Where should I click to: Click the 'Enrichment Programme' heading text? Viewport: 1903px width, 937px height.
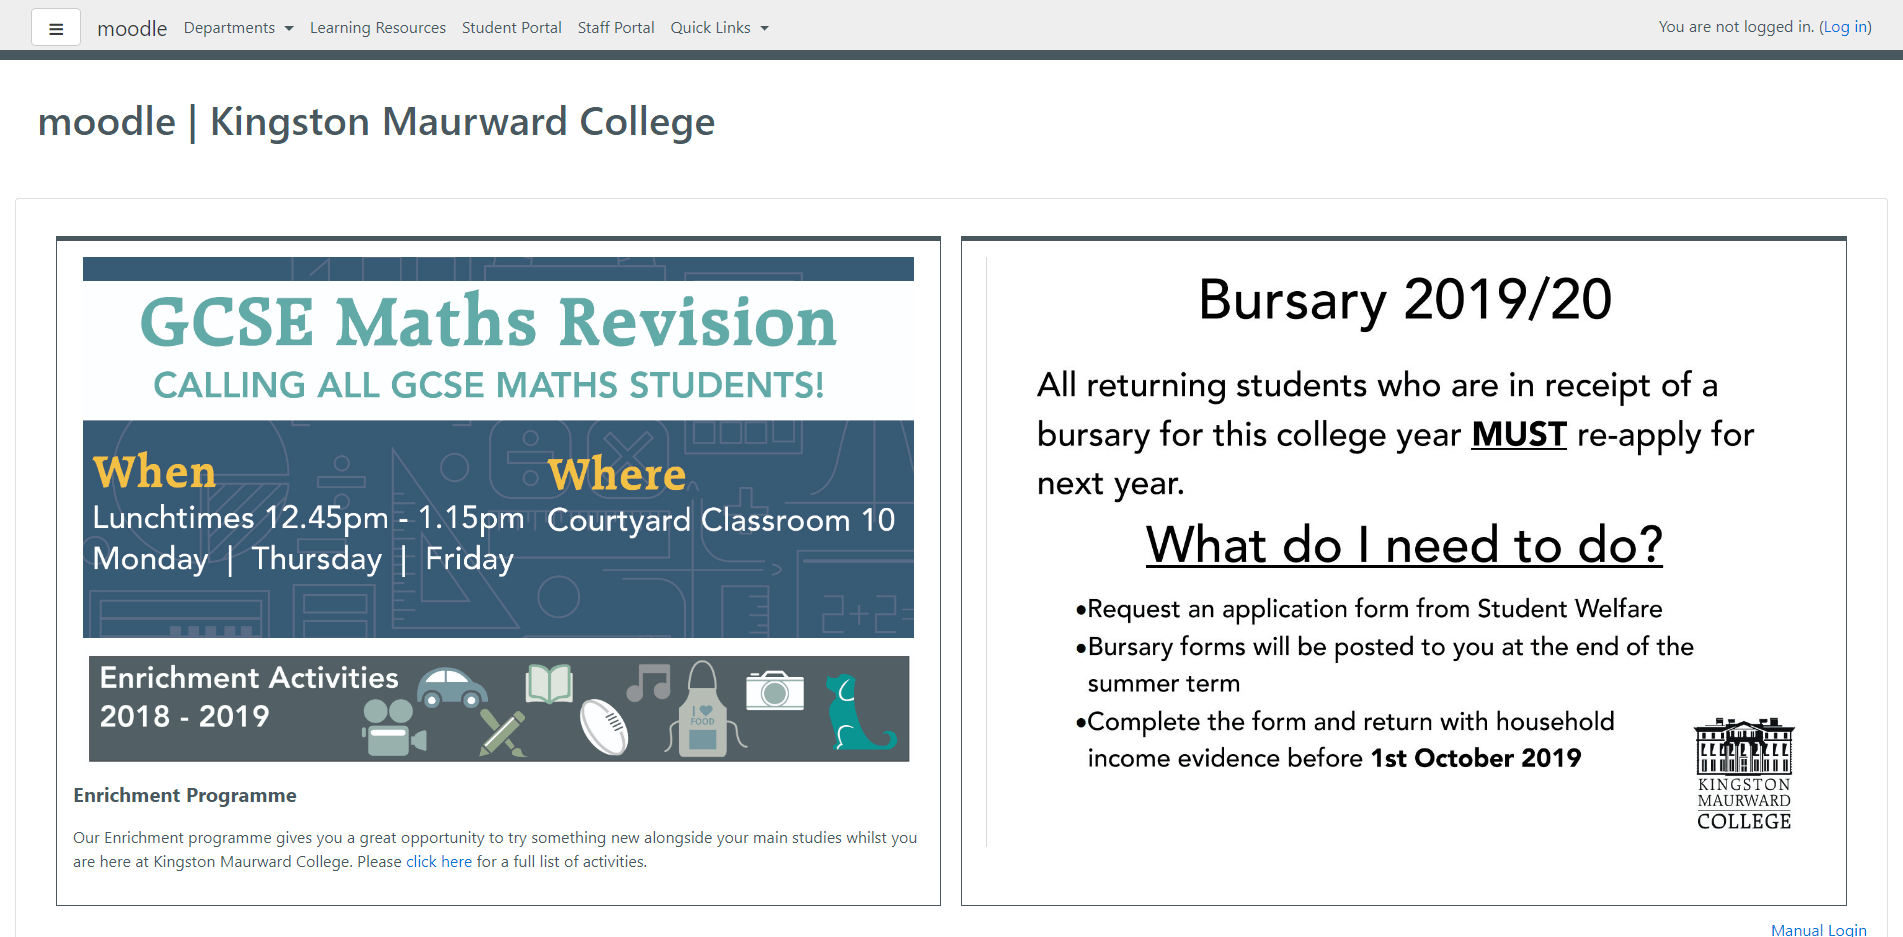click(x=185, y=795)
